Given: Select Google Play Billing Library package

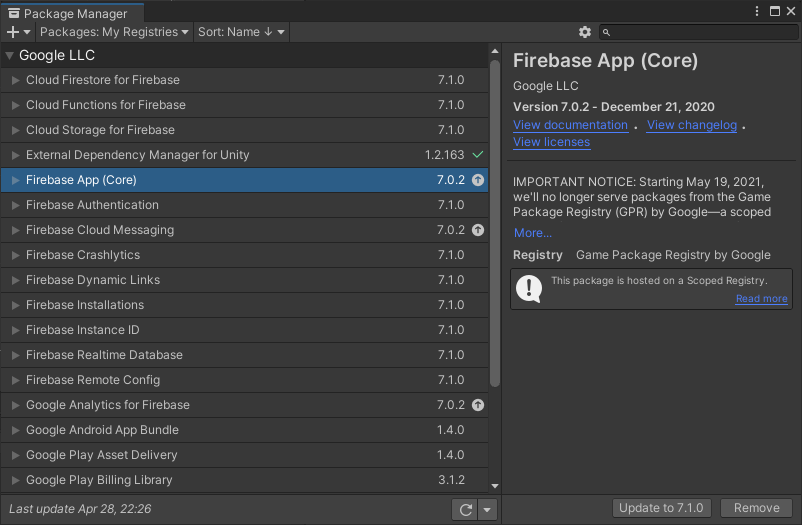Looking at the screenshot, I should tap(244, 480).
